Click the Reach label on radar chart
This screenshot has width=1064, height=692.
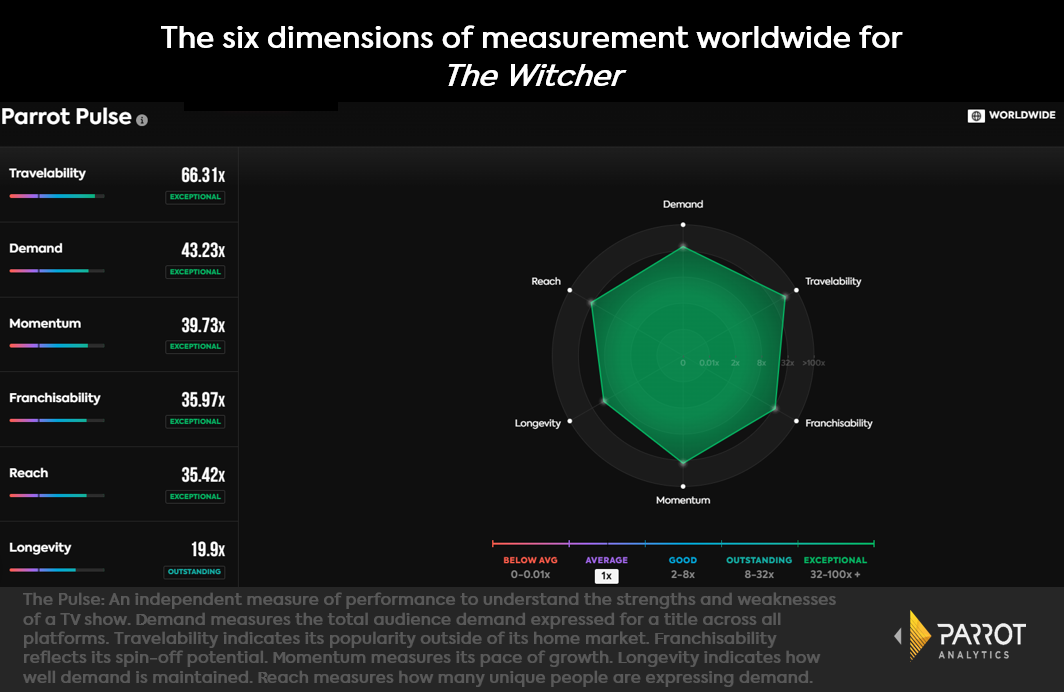tap(546, 282)
